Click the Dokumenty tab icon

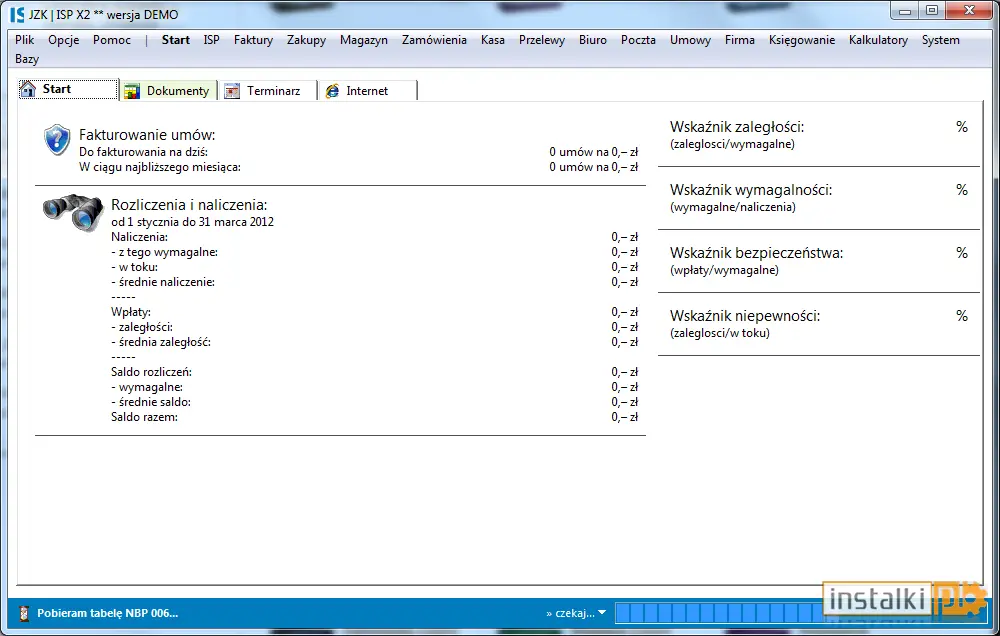(132, 91)
